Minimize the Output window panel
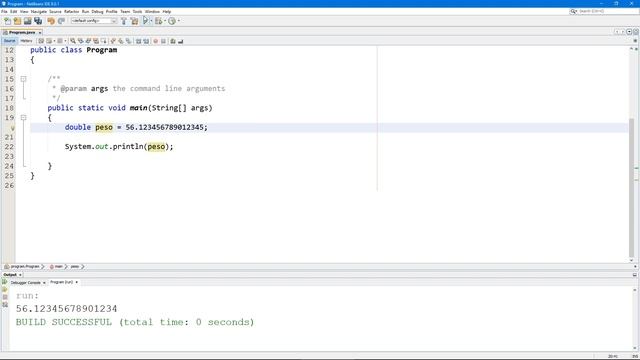This screenshot has width=640, height=360. pos(635,275)
